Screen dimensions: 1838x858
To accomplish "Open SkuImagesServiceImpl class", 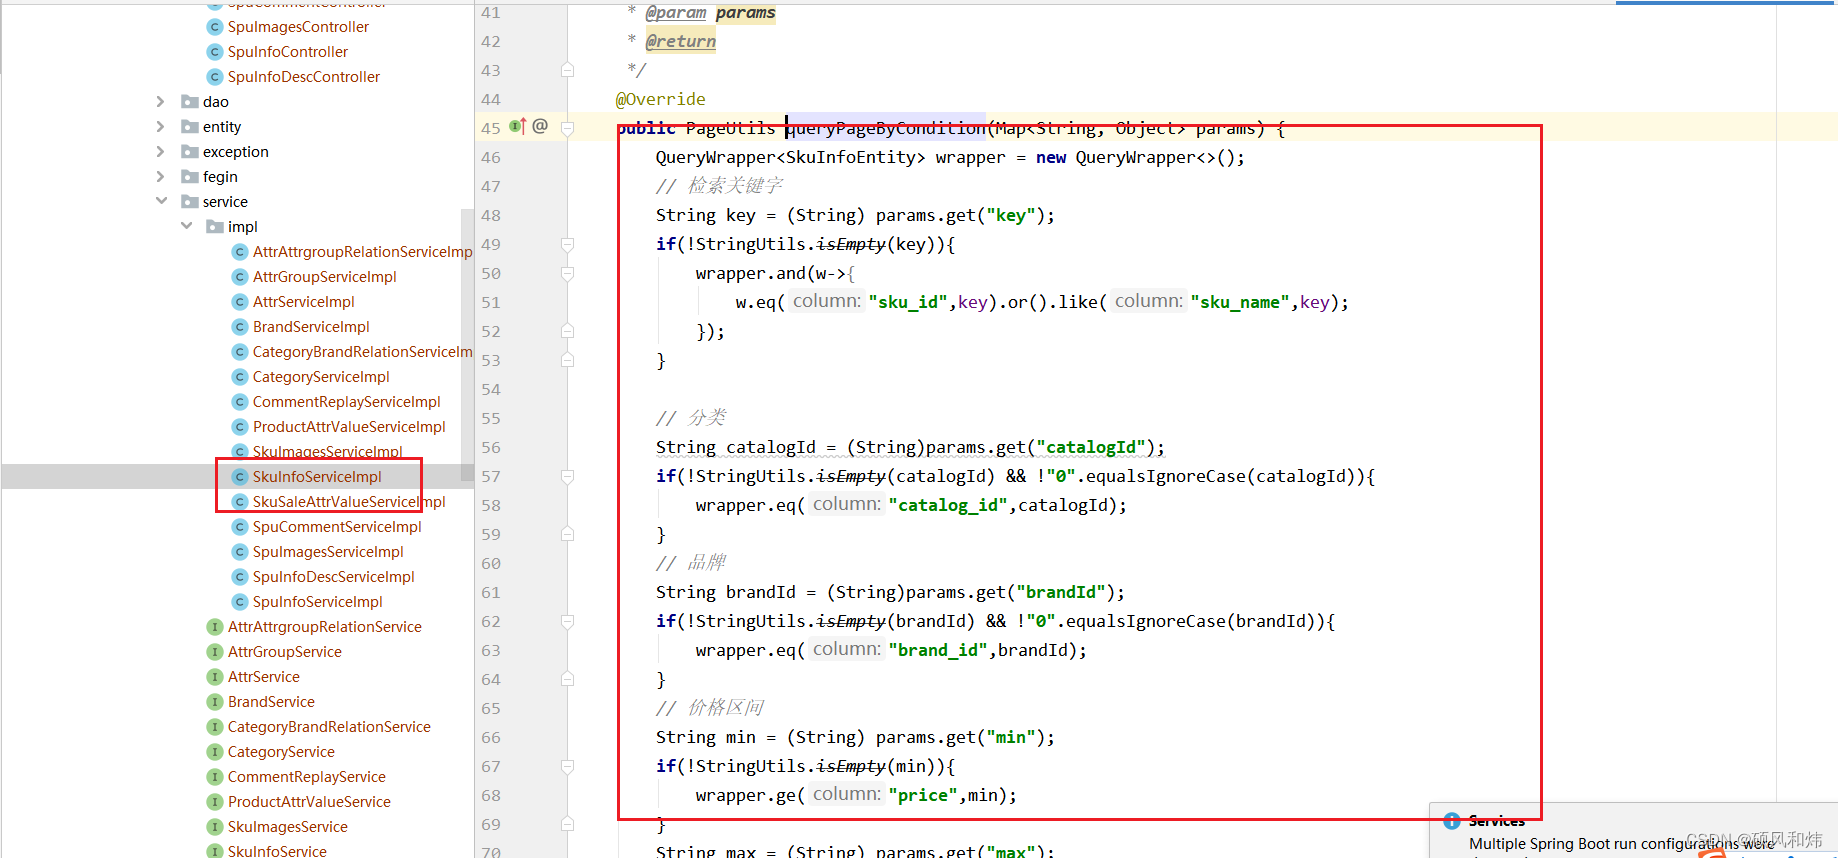I will pos(327,452).
